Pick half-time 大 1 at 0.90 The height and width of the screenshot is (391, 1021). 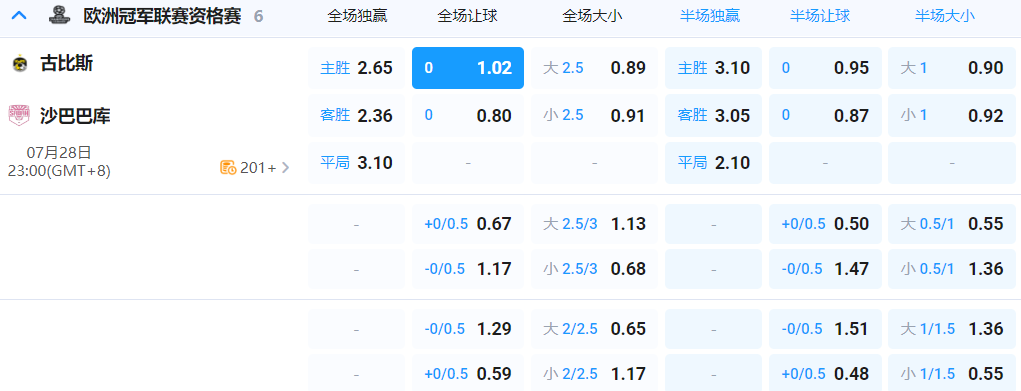tap(951, 68)
